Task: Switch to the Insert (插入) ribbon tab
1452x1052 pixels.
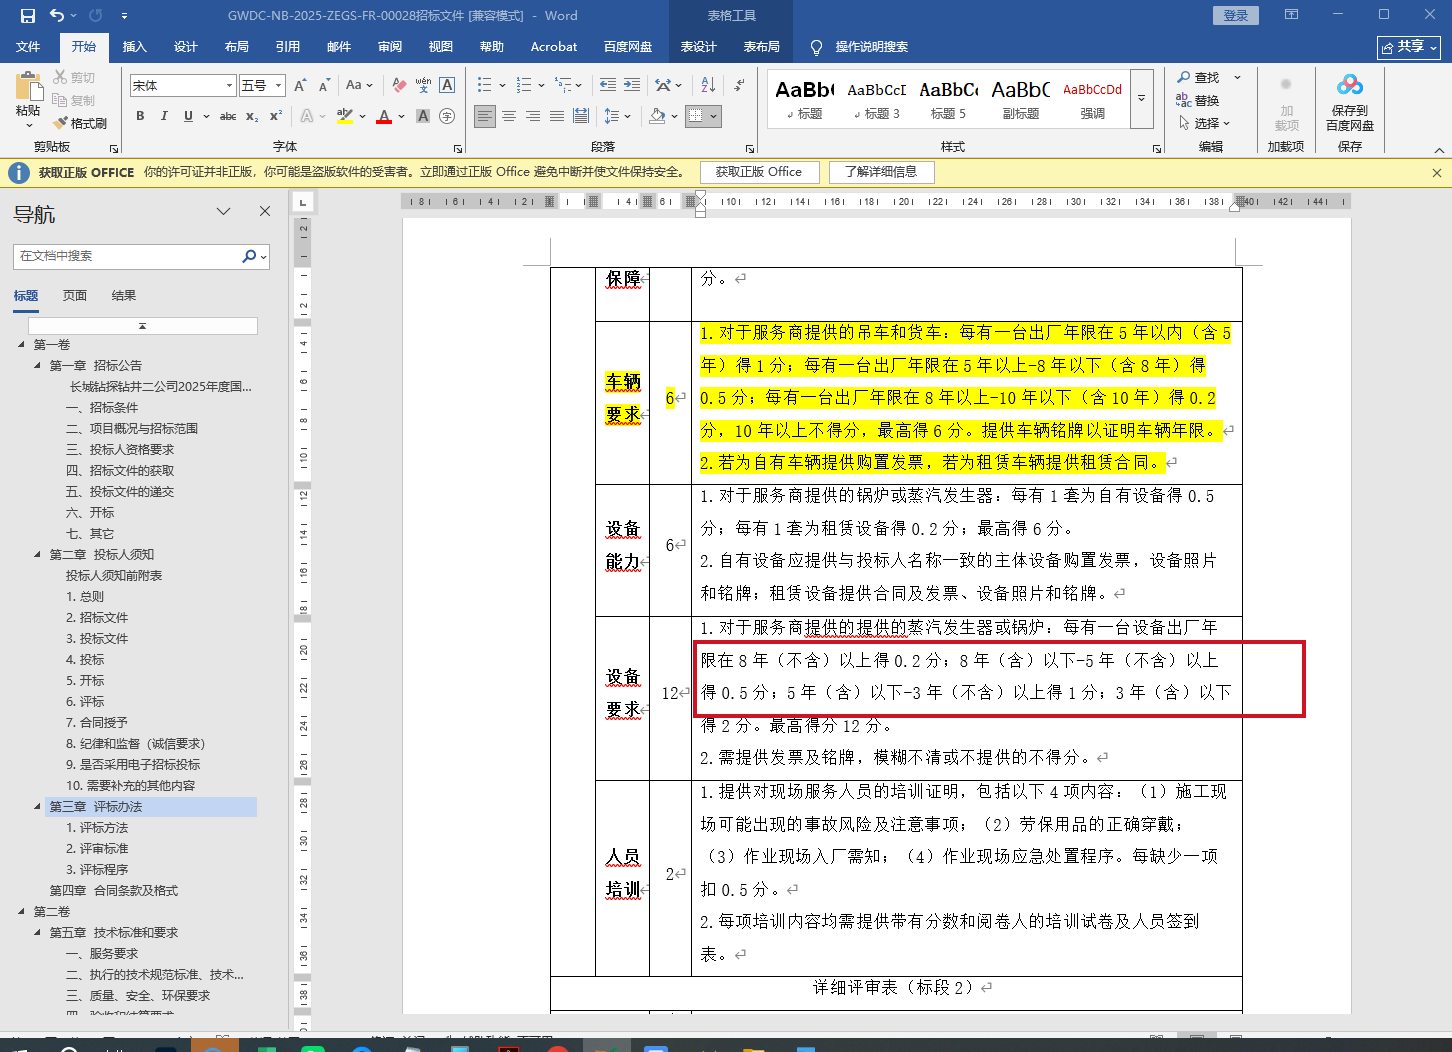Action: 134,47
